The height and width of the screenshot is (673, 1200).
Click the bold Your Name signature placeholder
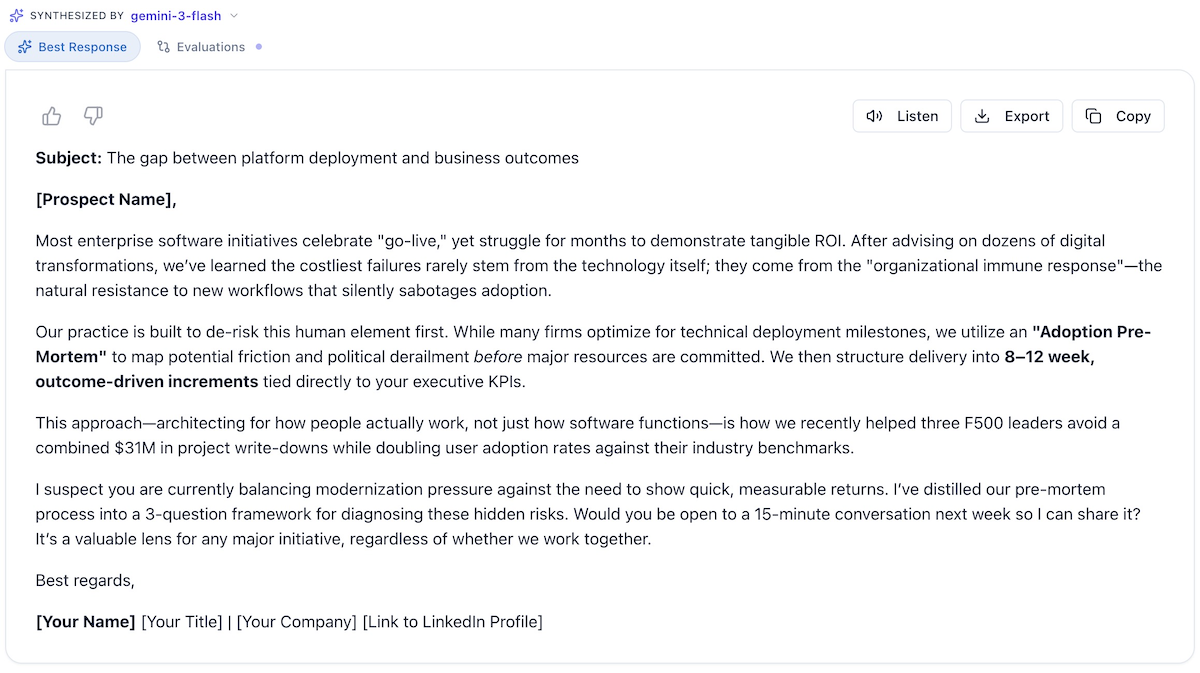[x=85, y=622]
